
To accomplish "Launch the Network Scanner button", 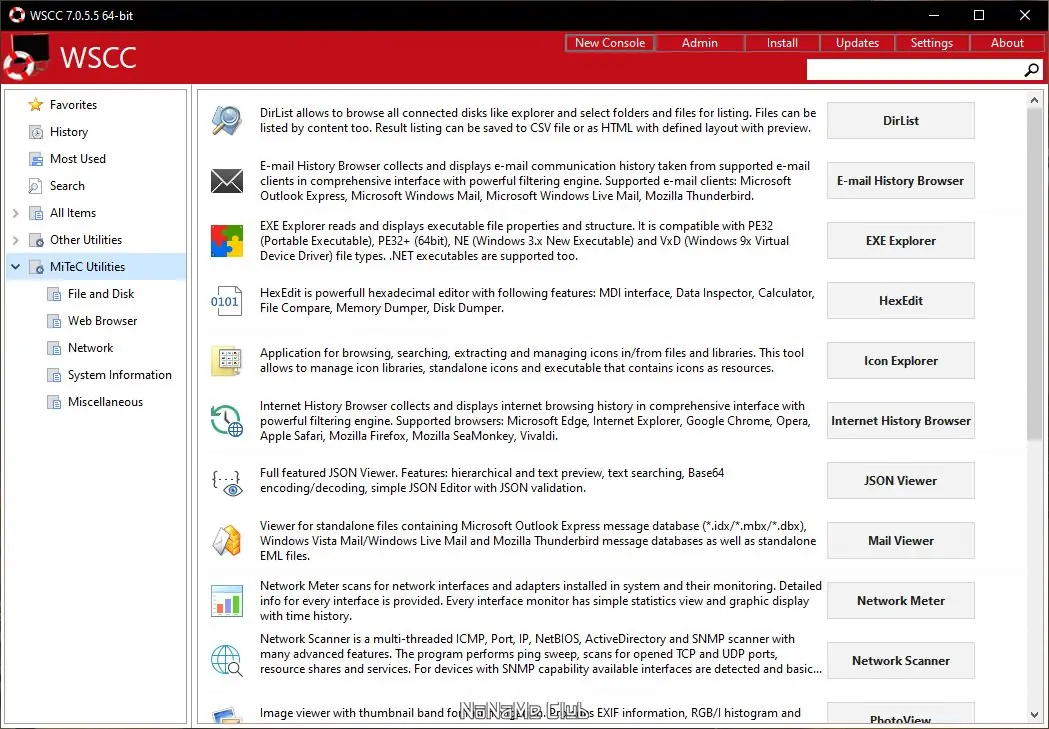I will tap(900, 661).
